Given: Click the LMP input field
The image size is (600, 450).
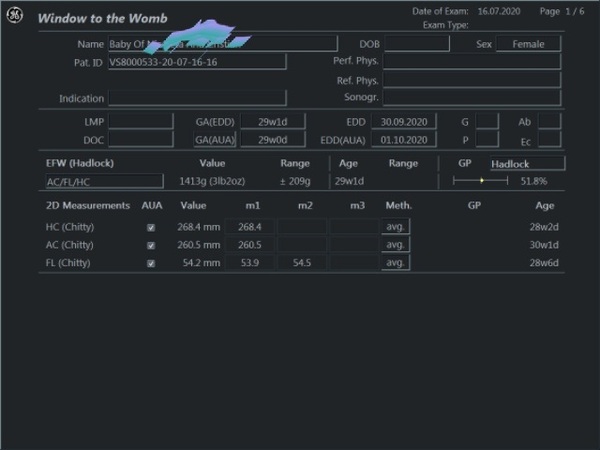Looking at the screenshot, I should point(141,122).
